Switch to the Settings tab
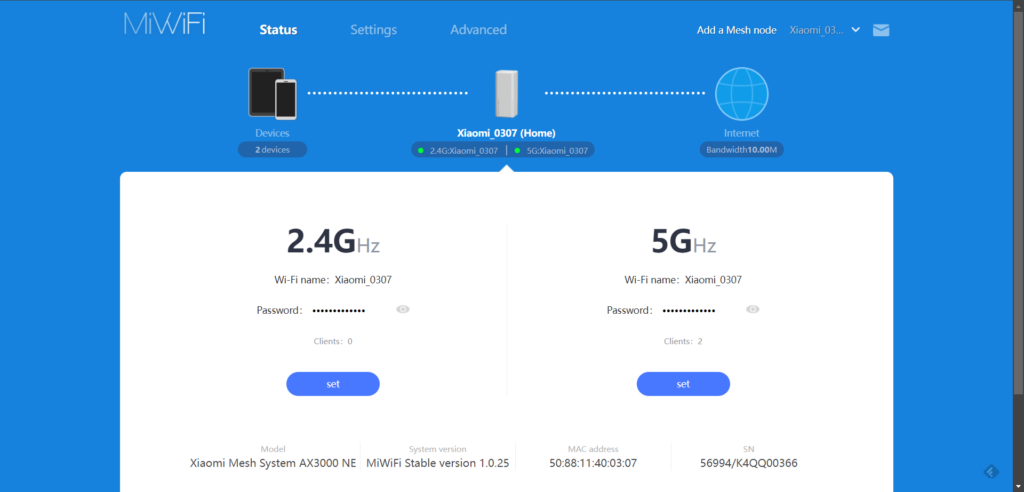The image size is (1024, 492). tap(373, 30)
